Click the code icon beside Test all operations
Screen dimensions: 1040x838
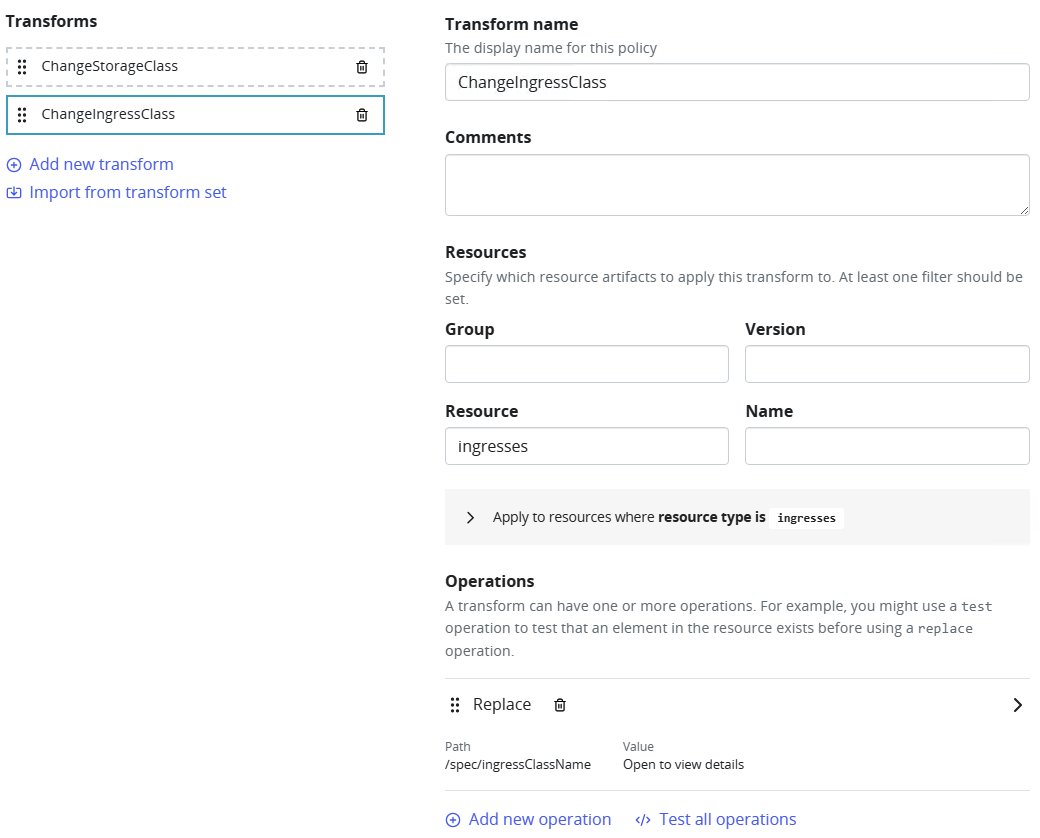coord(643,820)
